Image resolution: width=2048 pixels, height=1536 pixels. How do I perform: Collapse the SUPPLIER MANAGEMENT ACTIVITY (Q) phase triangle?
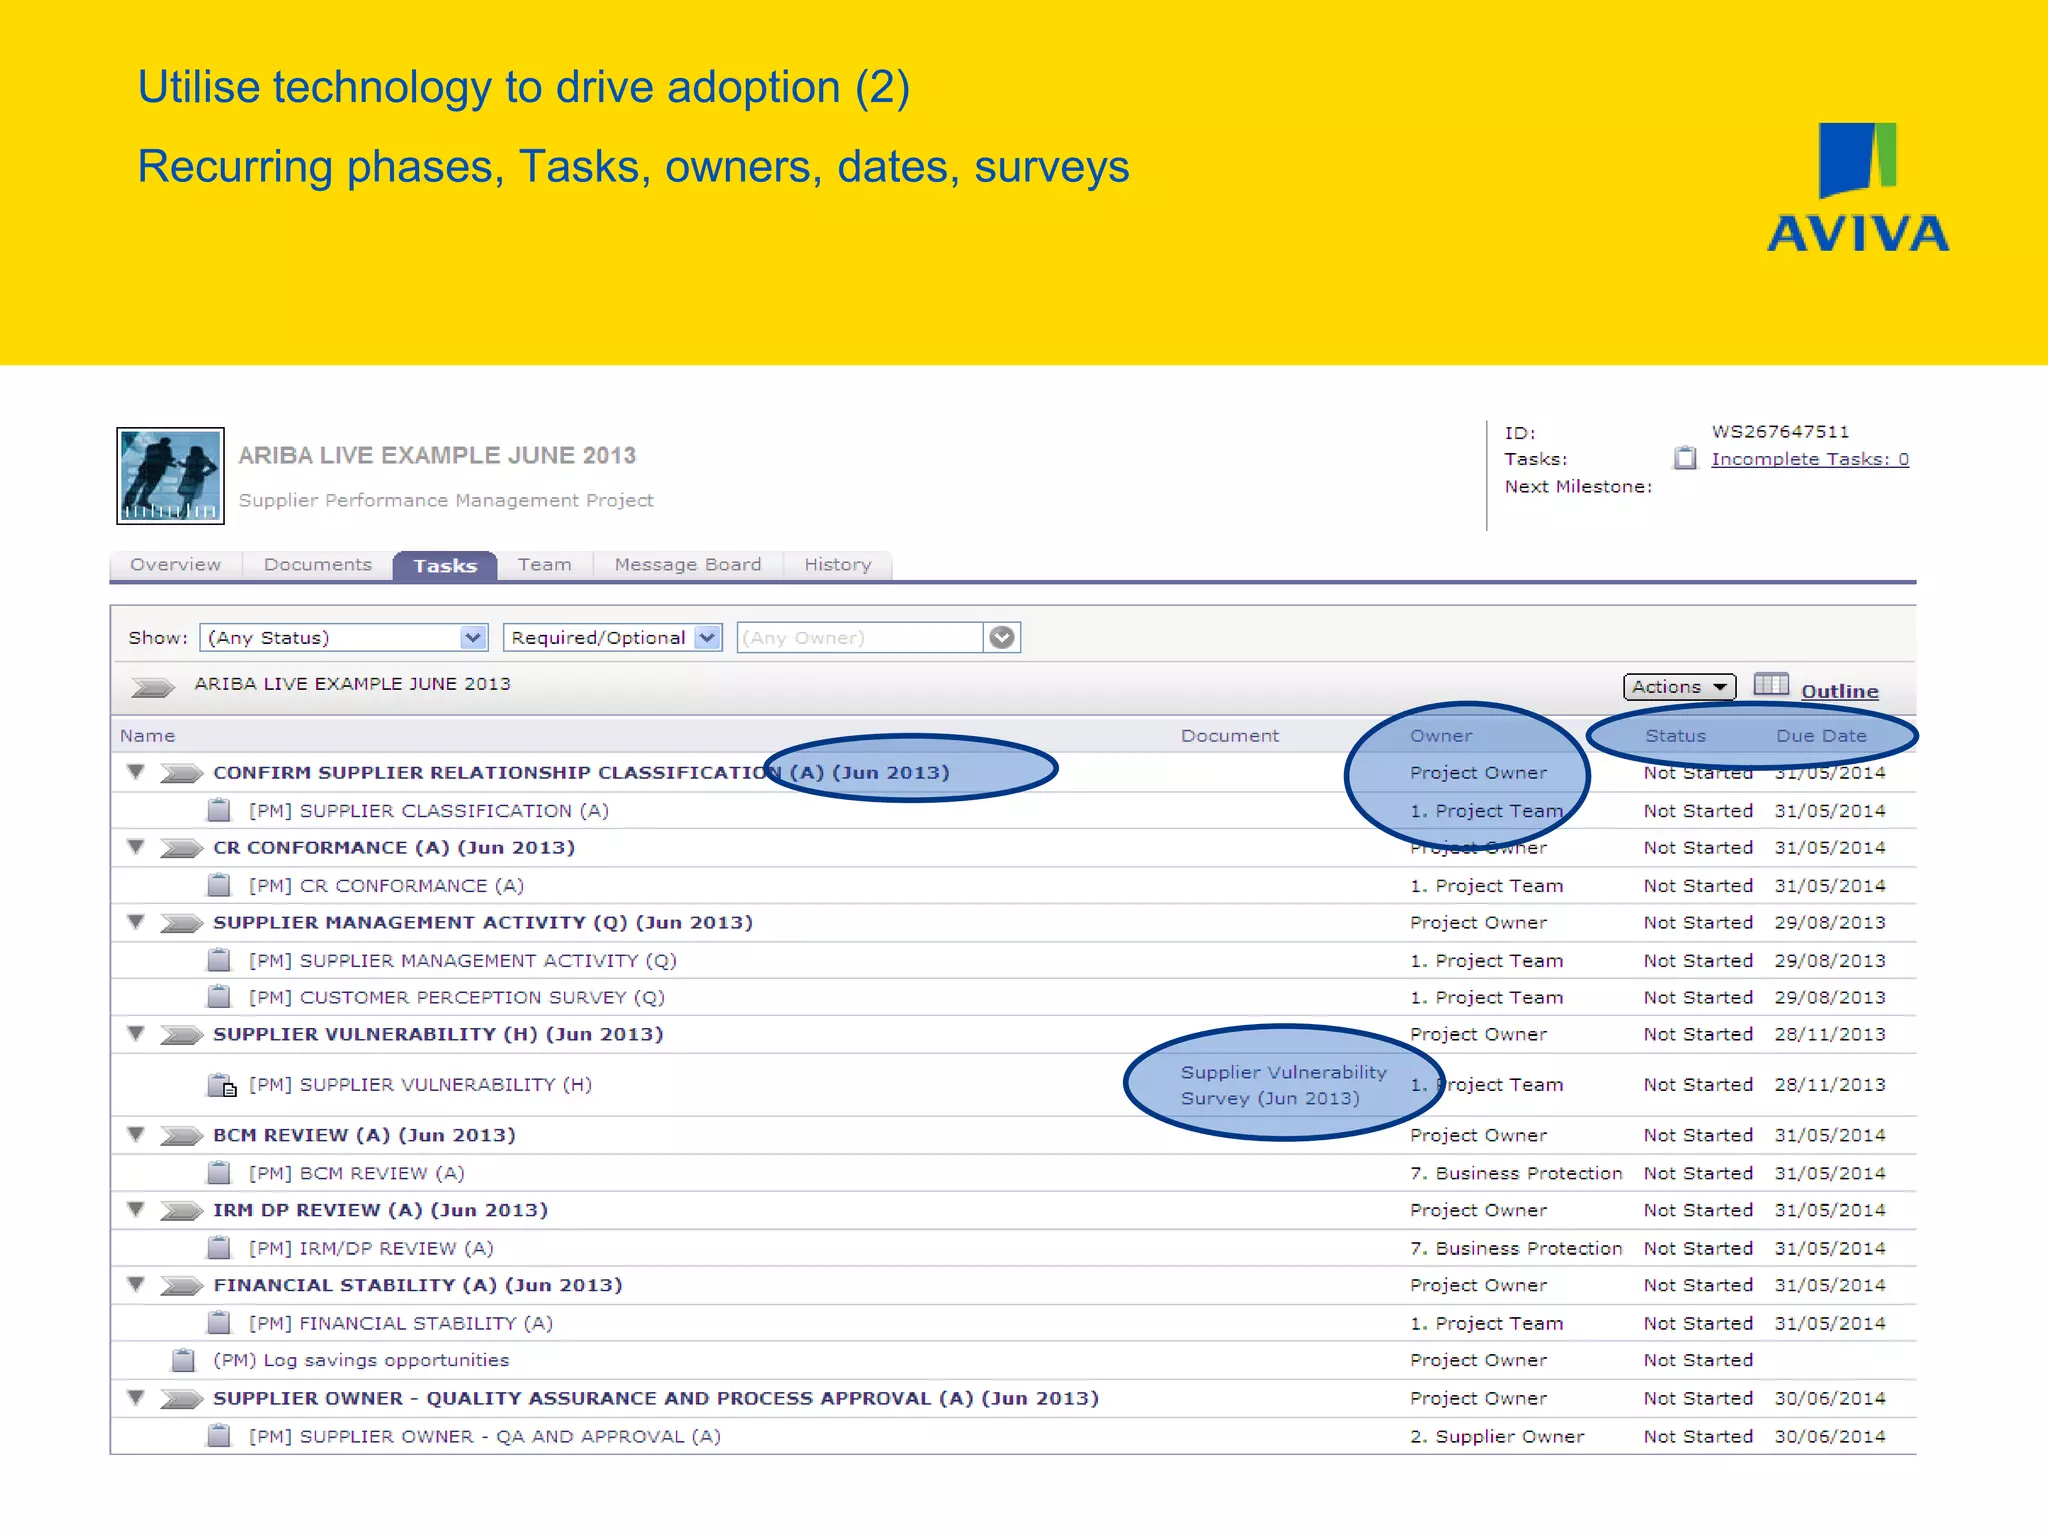(x=136, y=921)
